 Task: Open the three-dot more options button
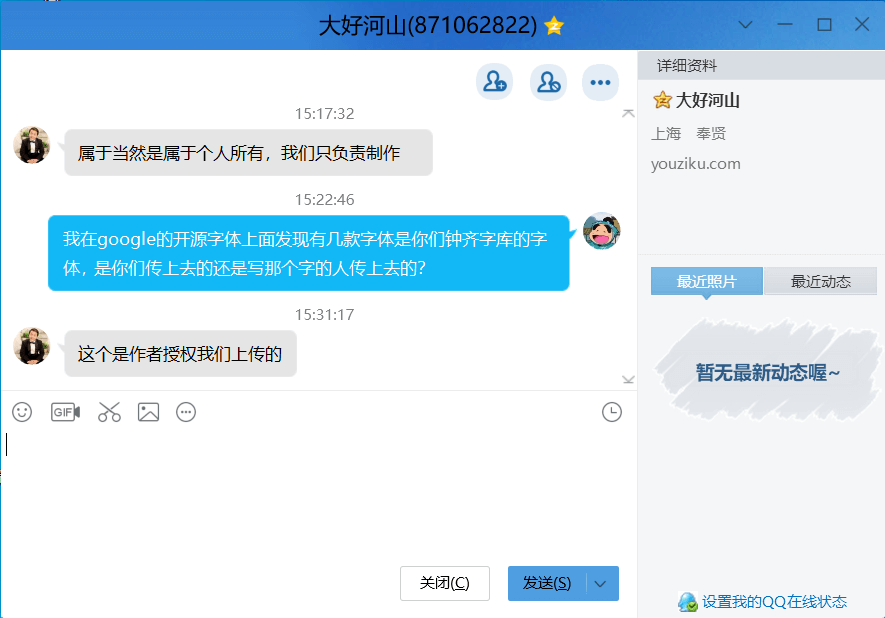coord(600,82)
